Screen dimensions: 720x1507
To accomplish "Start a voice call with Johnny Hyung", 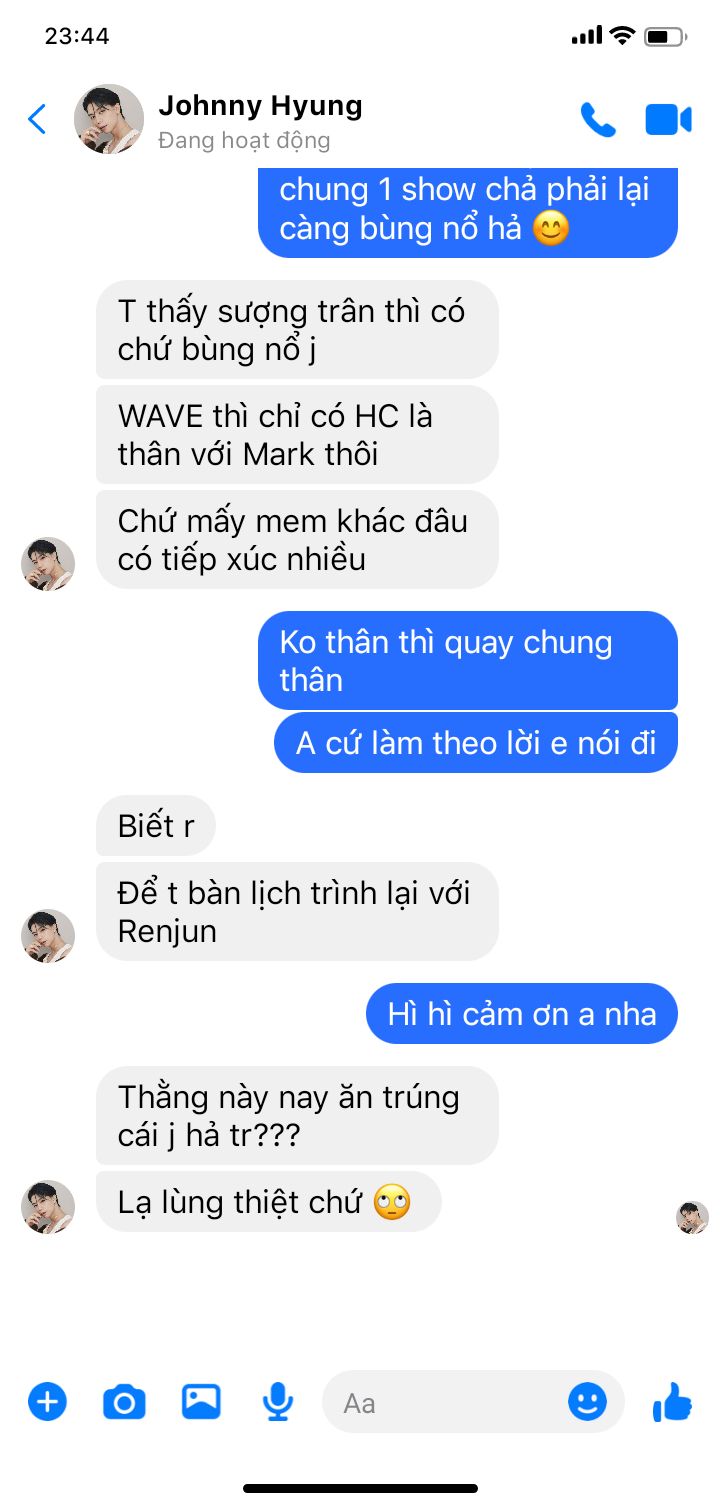I will tap(598, 120).
